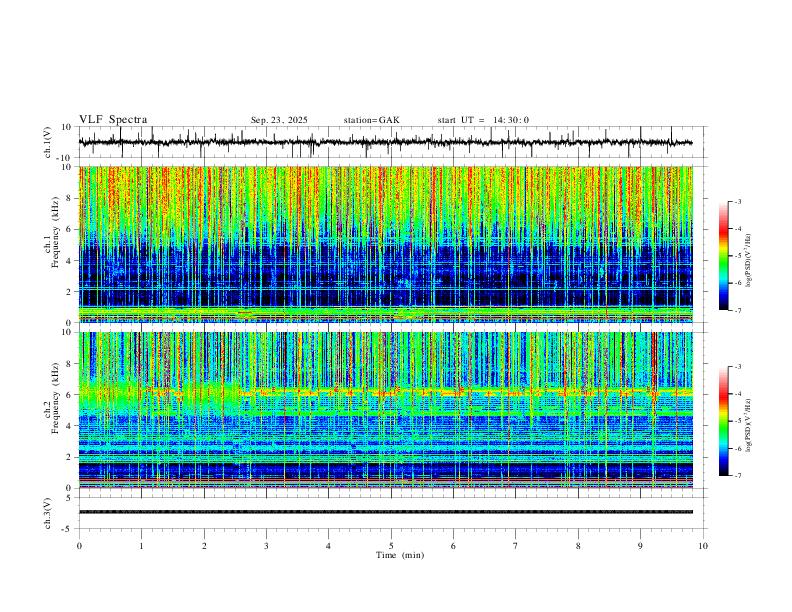
Task: Click the "3" tick on the time axis
Action: click(x=266, y=546)
